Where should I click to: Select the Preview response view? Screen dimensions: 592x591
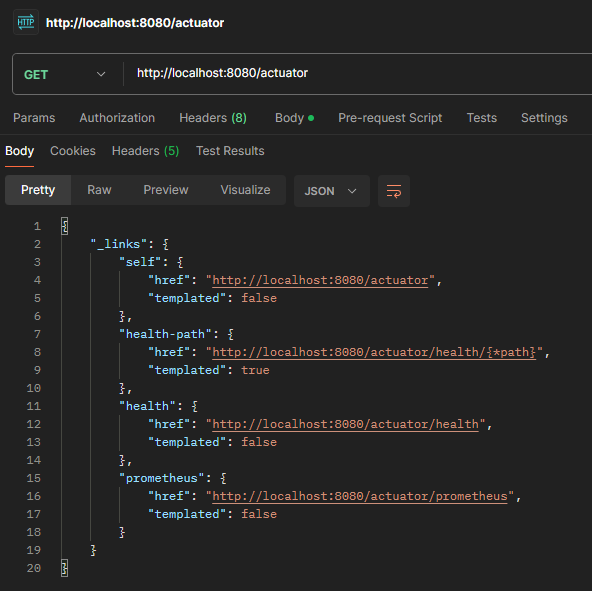166,190
